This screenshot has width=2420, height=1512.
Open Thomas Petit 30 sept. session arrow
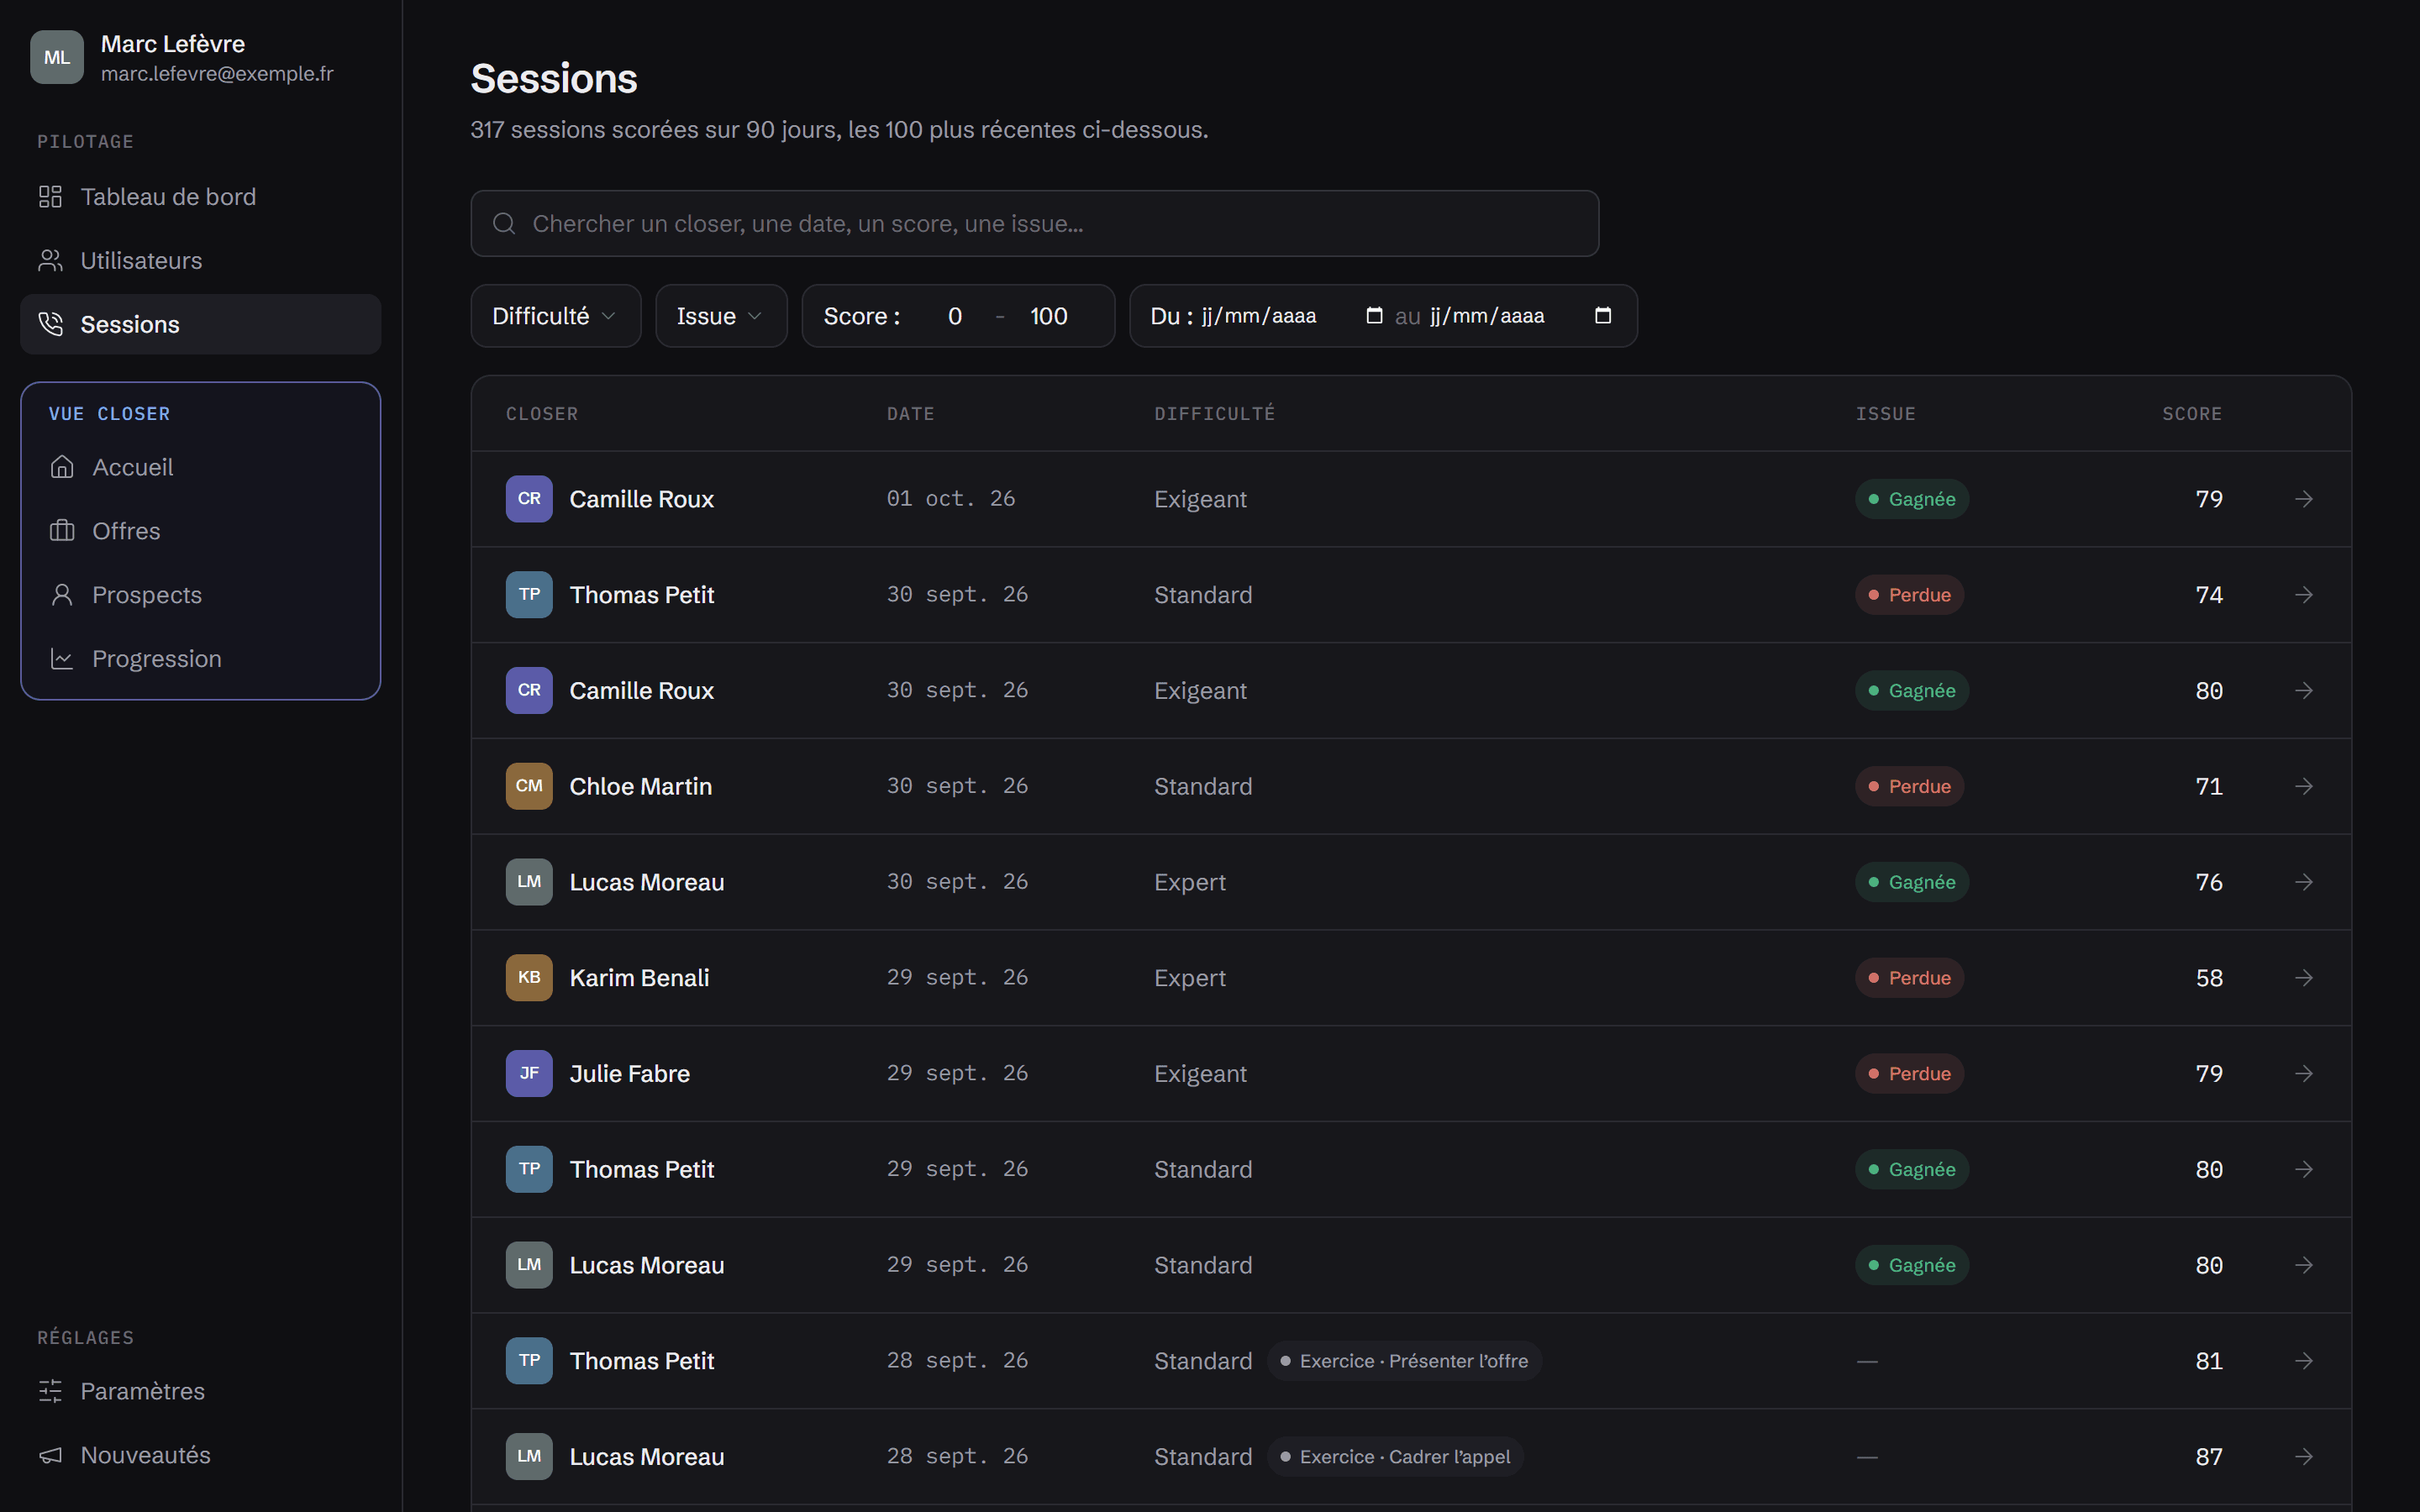(2303, 595)
